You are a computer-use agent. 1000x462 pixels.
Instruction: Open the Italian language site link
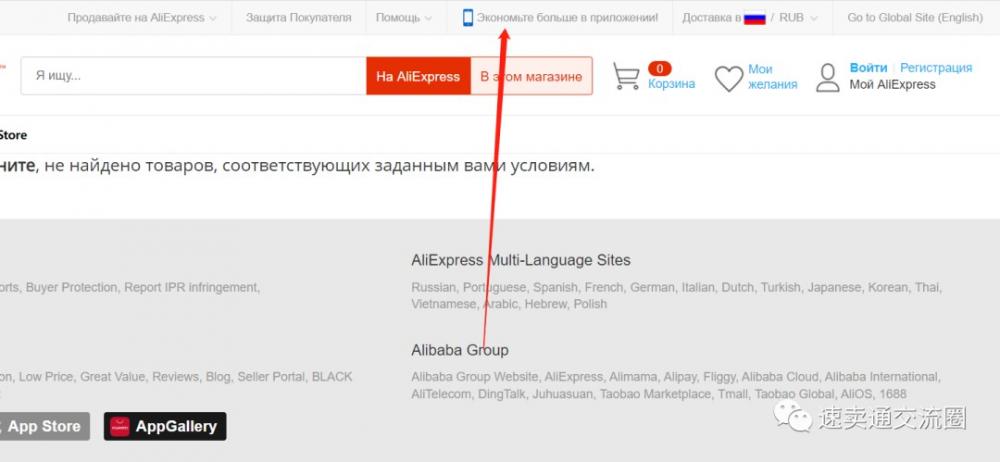coord(698,288)
